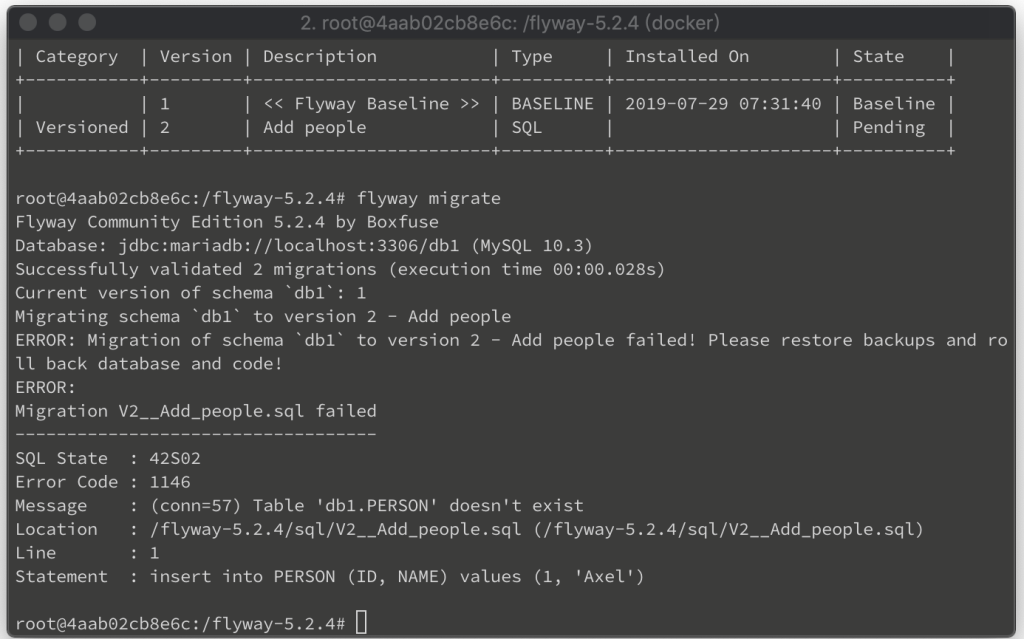The image size is (1024, 639).
Task: Click the blinking cursor block at the prompt
Action: 361,622
